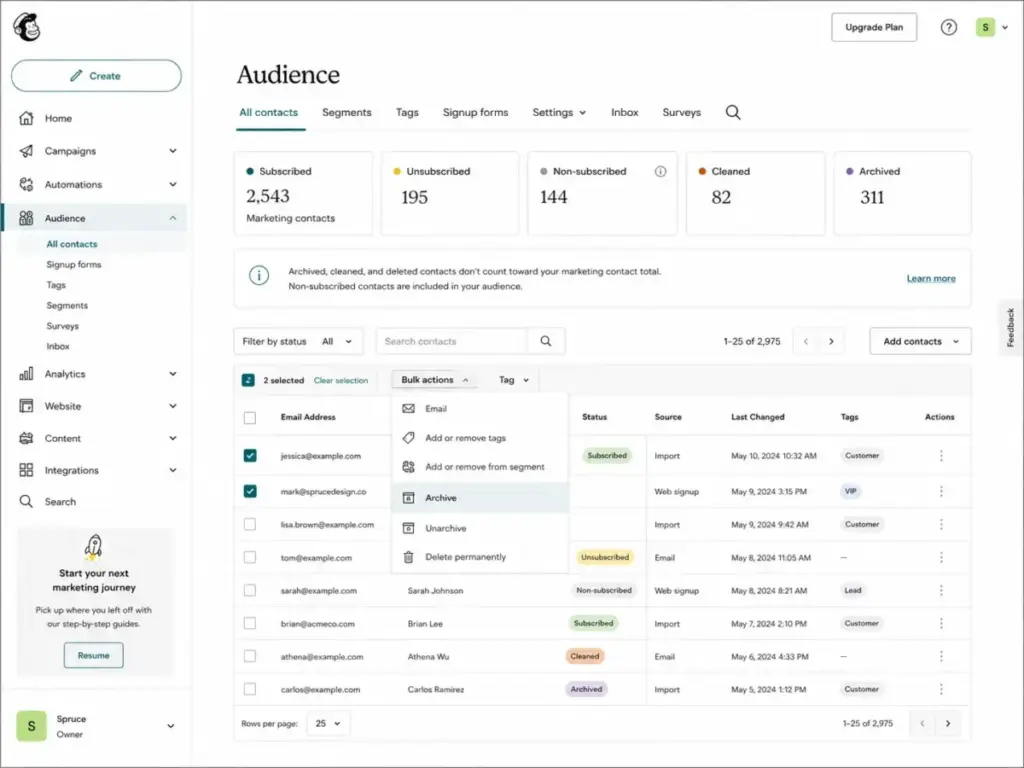Switch to the Tags tab
The image size is (1024, 768).
(407, 112)
